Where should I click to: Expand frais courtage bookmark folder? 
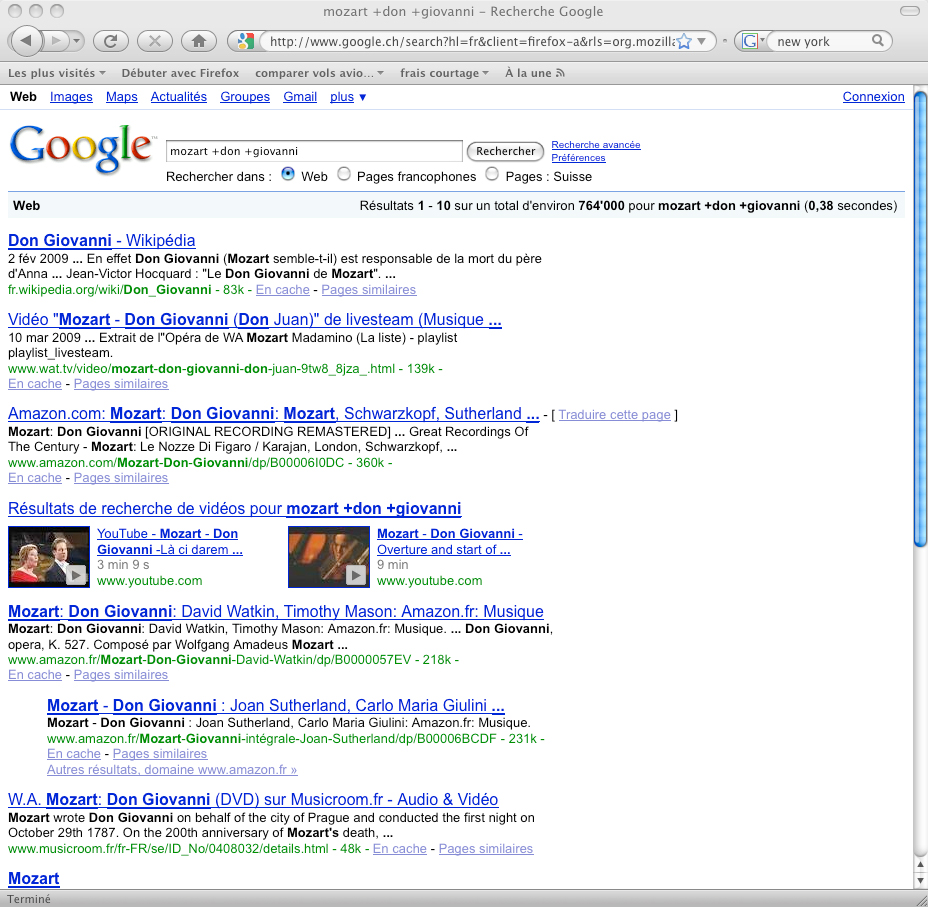click(x=444, y=73)
